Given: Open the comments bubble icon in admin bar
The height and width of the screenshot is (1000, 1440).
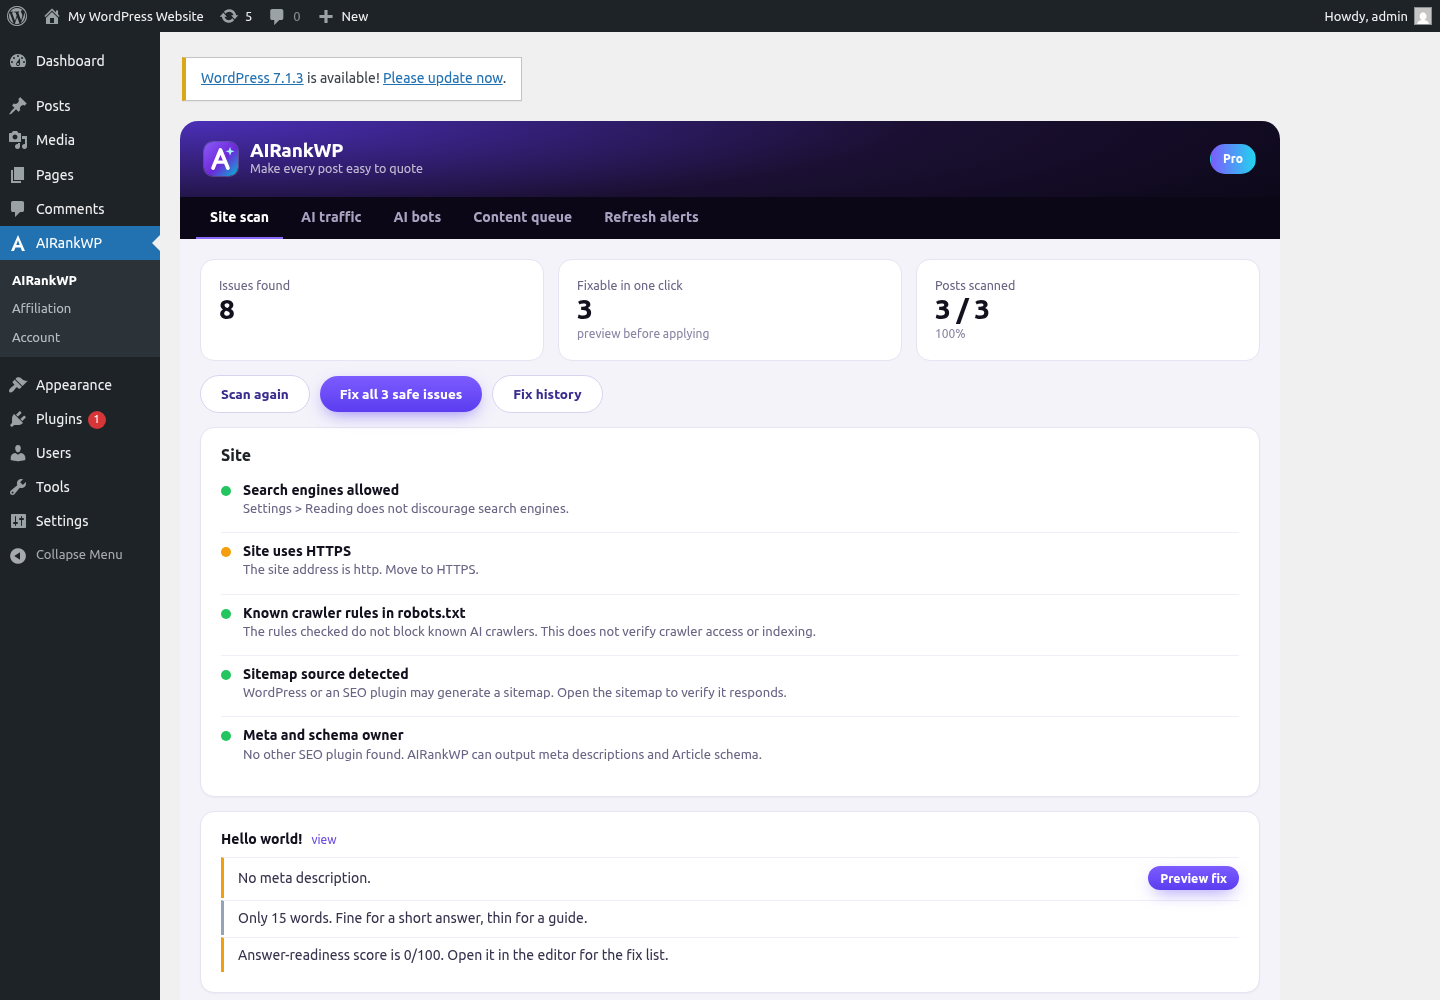Looking at the screenshot, I should pos(277,16).
